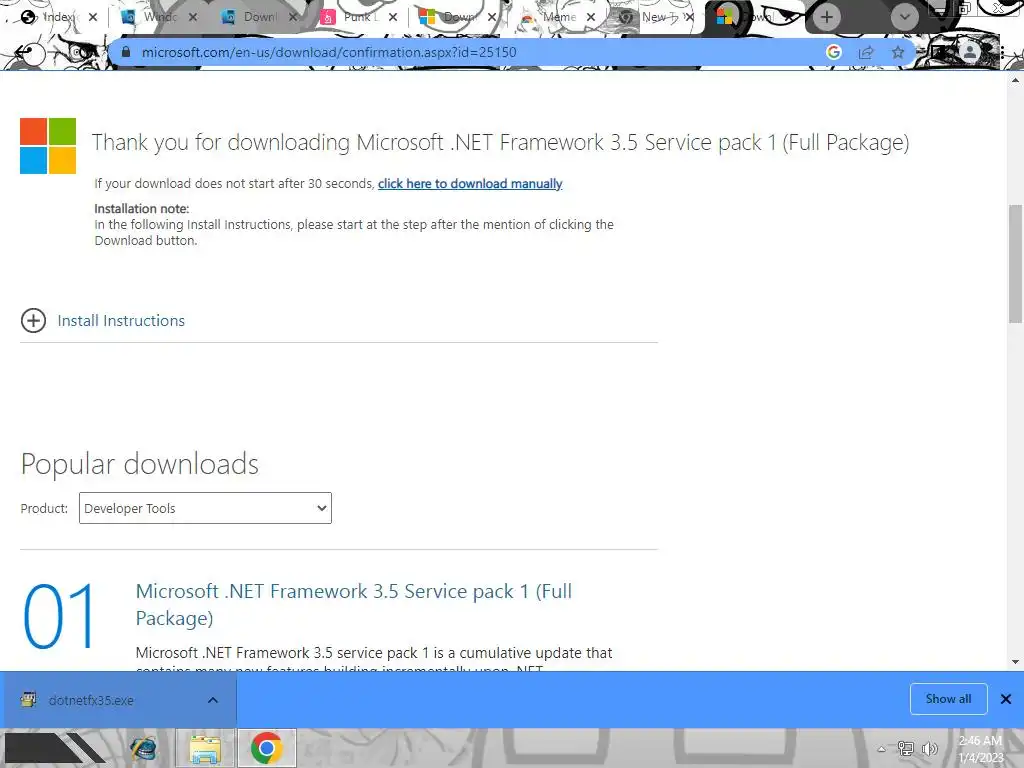Open tab search dropdown arrow
1024x768 pixels.
pyautogui.click(x=904, y=17)
